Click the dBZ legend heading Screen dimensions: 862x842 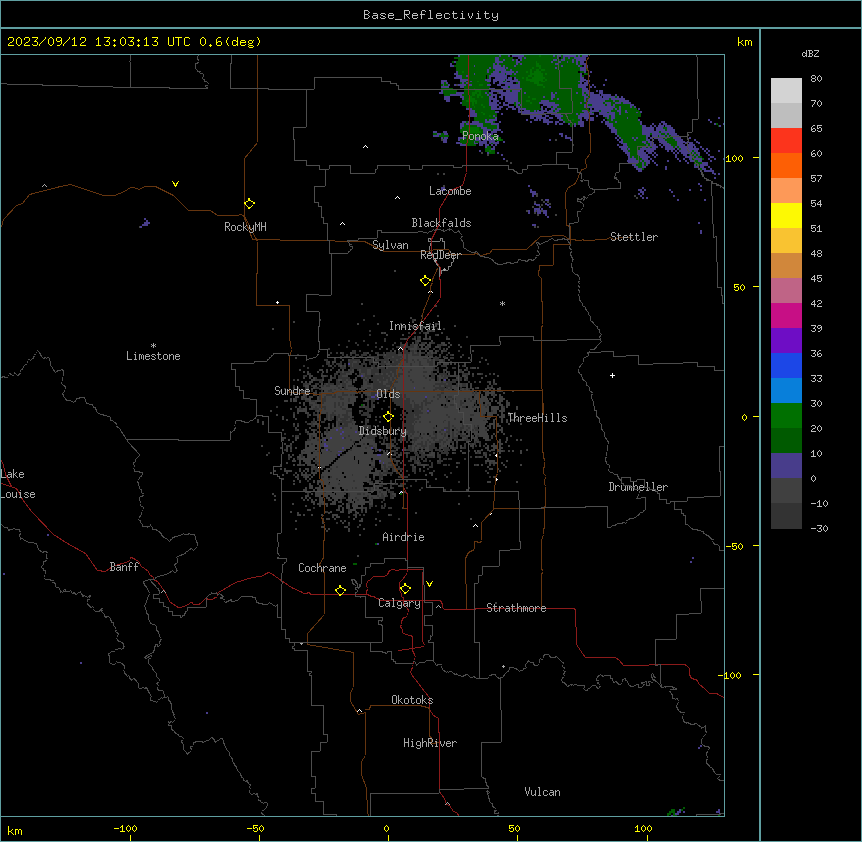coord(810,53)
